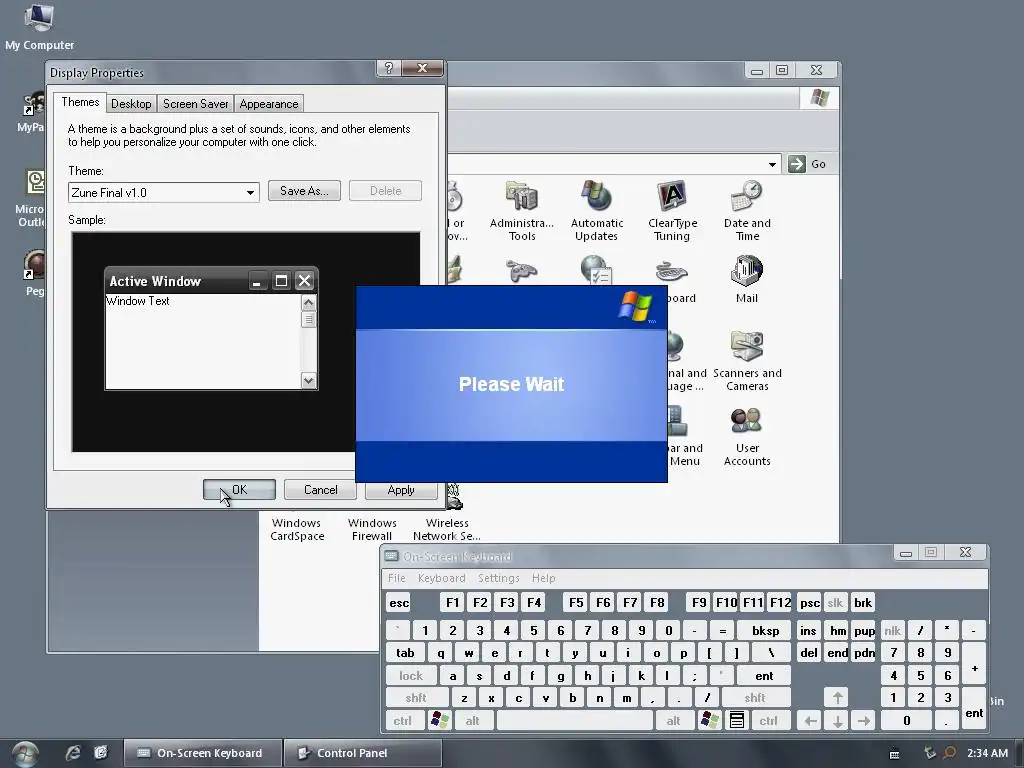Open My Computer desktop icon
This screenshot has width=1024, height=768.
click(x=39, y=27)
